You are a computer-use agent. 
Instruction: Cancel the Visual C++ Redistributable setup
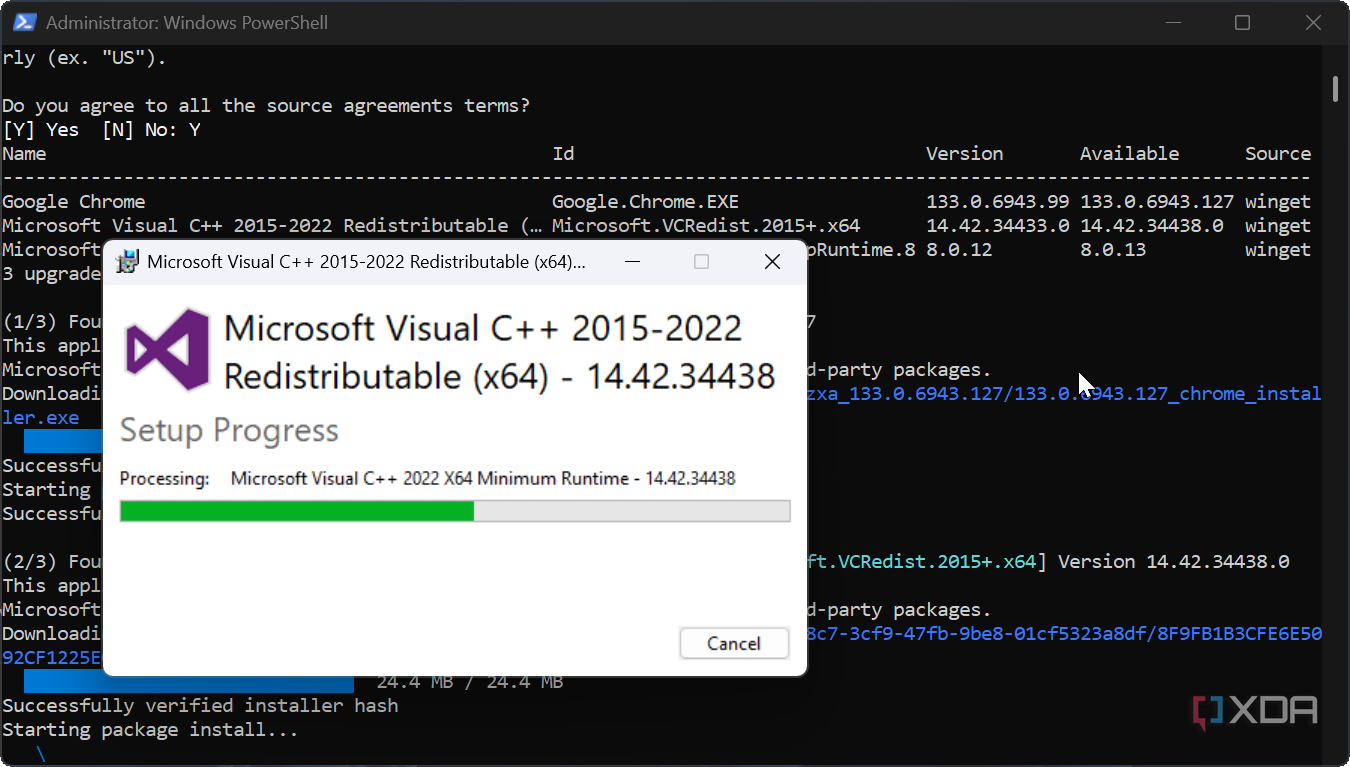coord(734,643)
